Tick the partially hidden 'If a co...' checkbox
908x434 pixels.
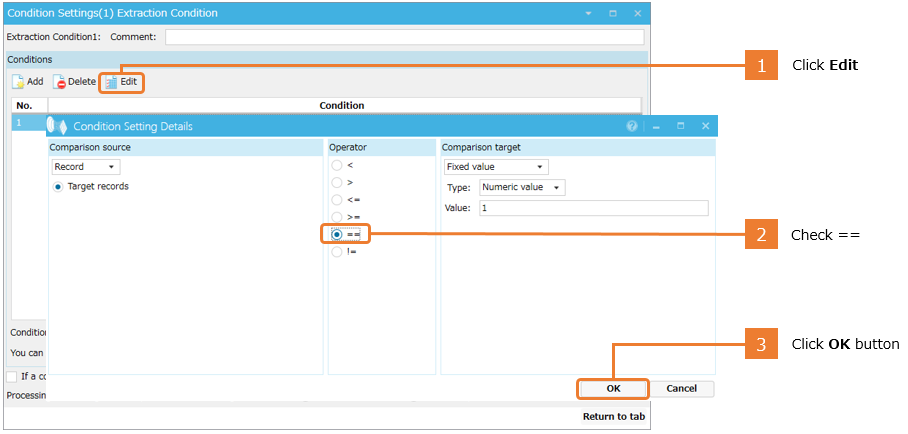(12, 376)
